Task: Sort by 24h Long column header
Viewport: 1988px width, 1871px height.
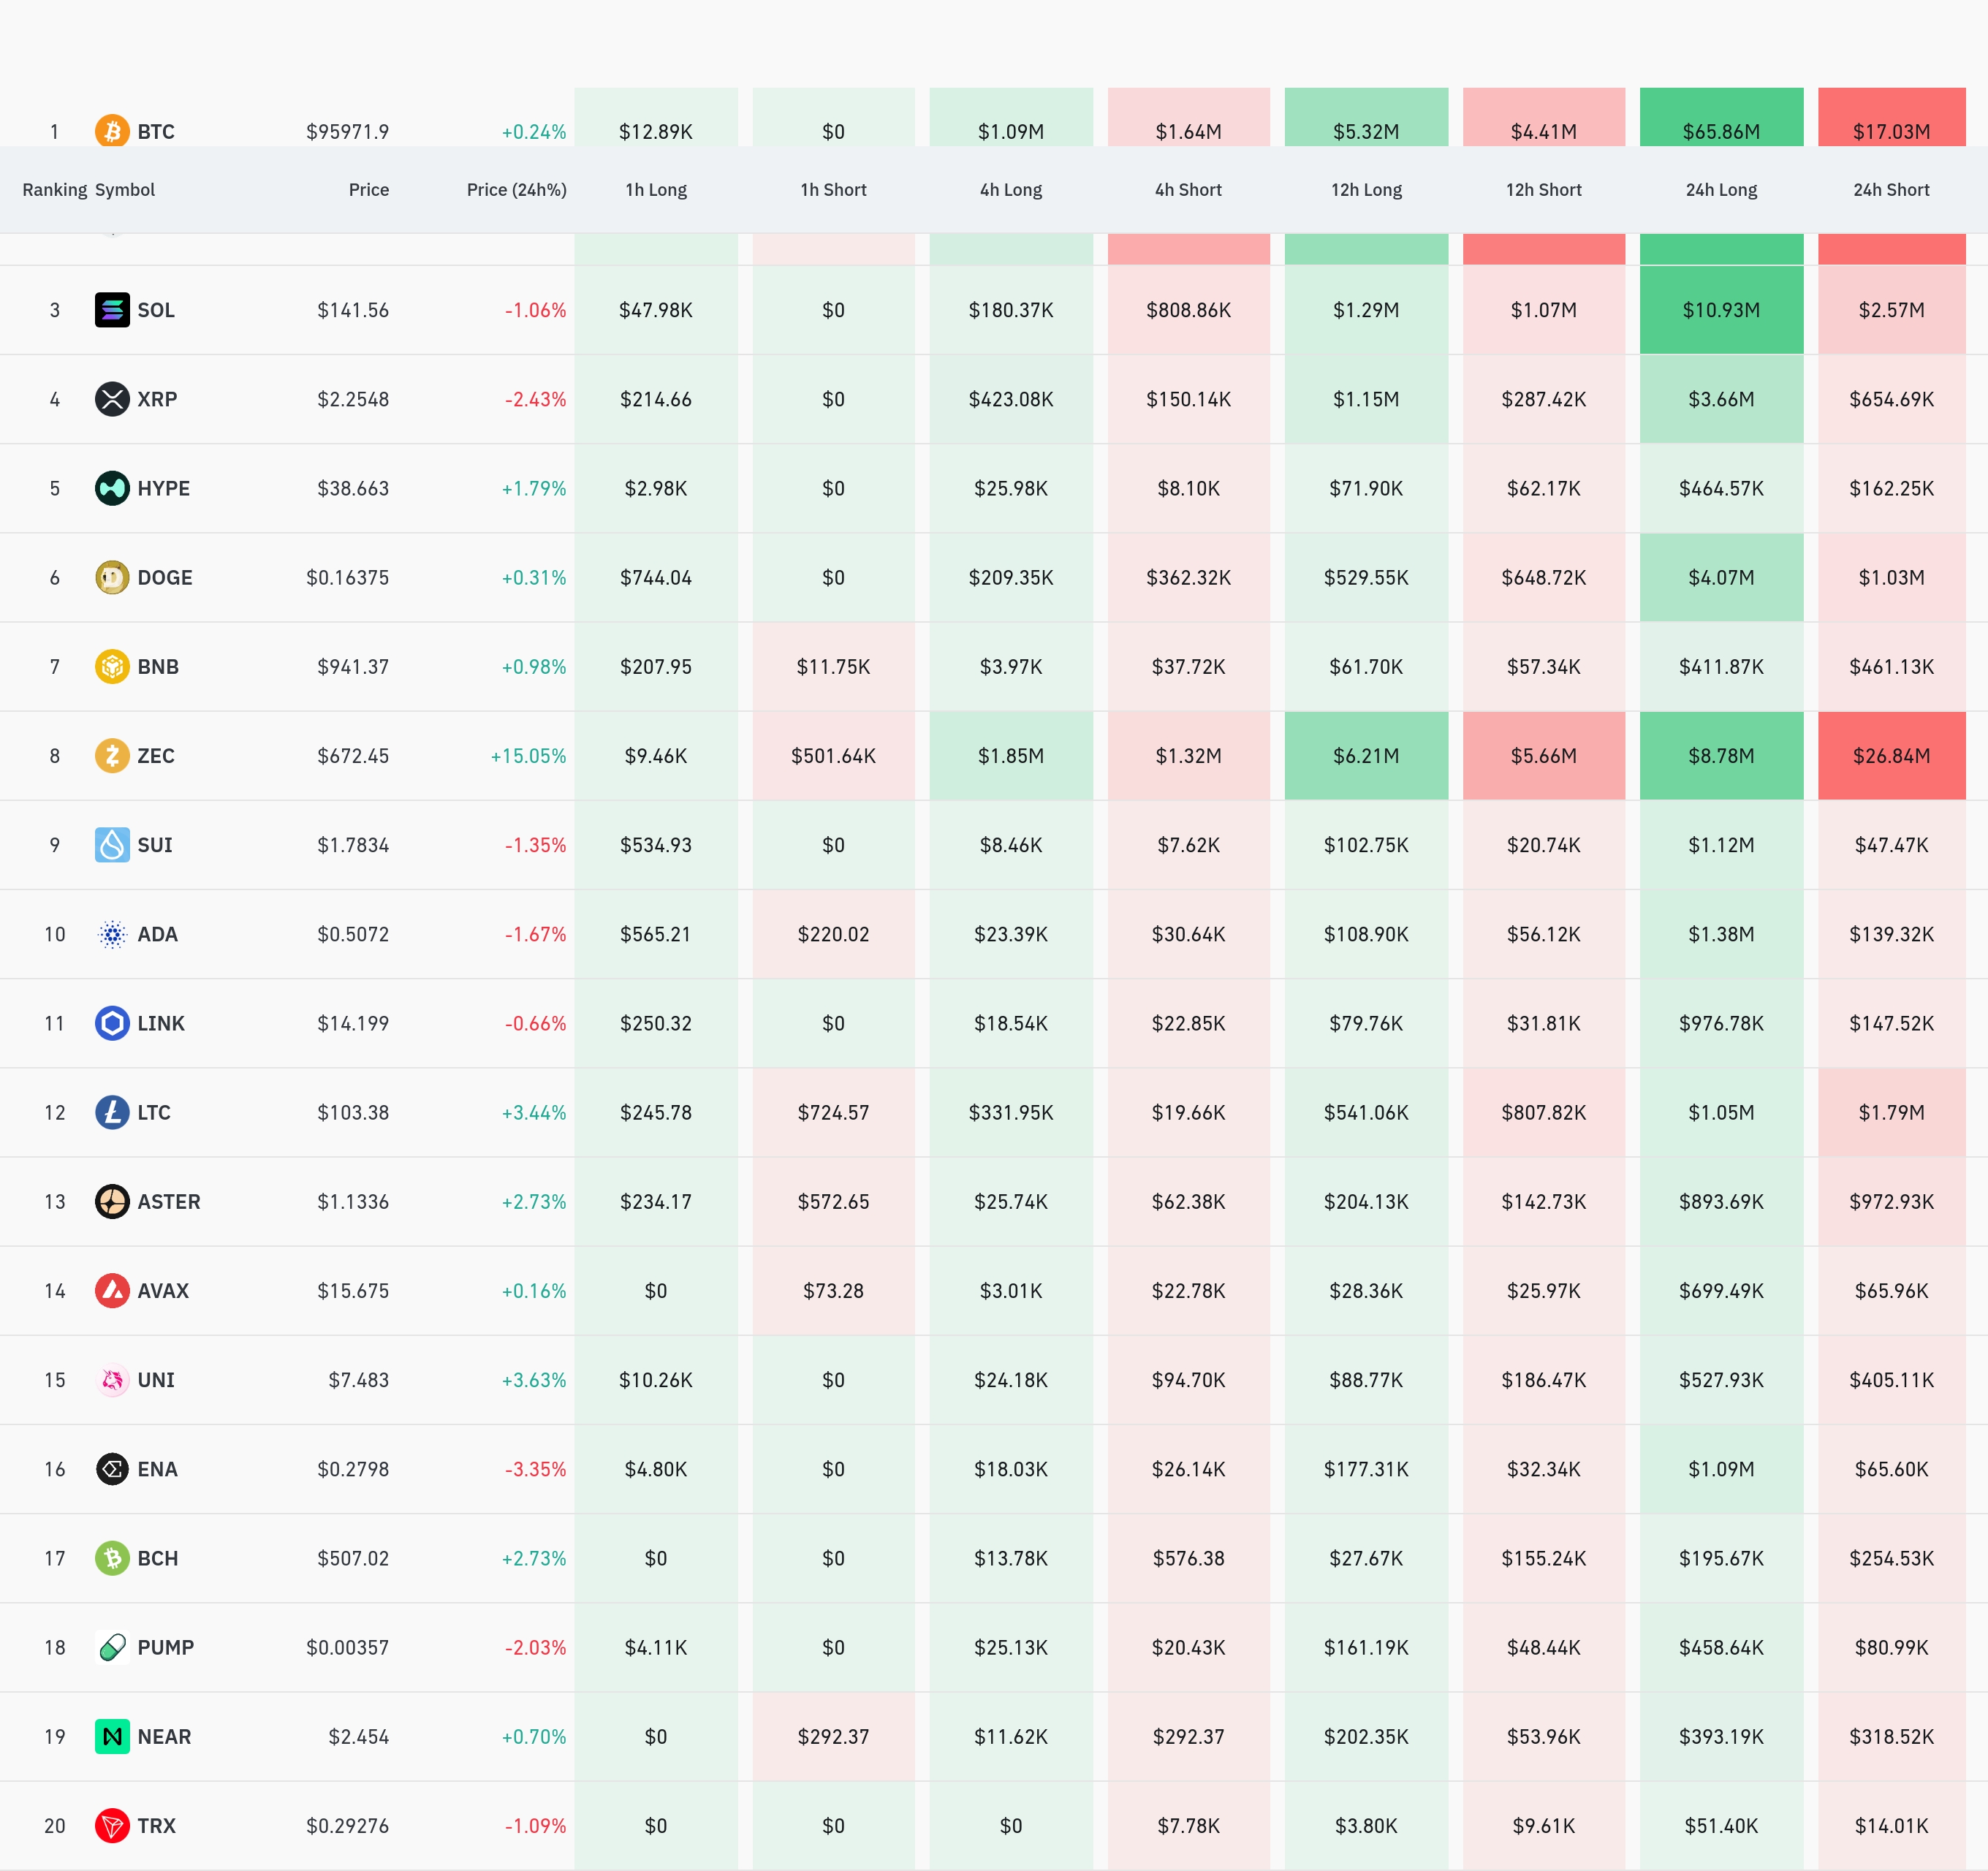Action: [x=1720, y=190]
